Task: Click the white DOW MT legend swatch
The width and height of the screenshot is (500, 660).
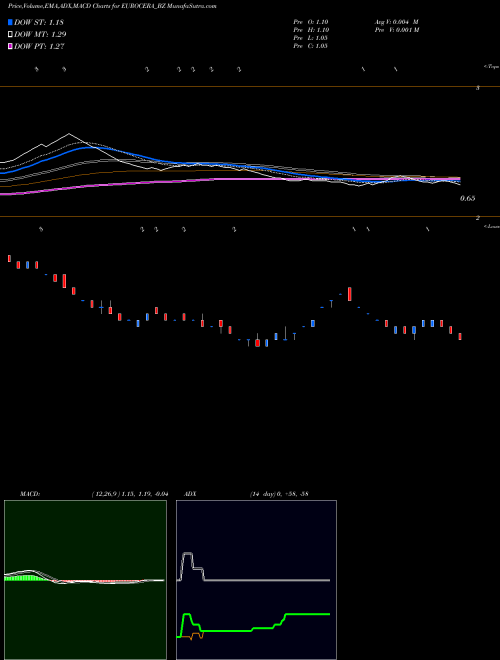Action: point(11,35)
